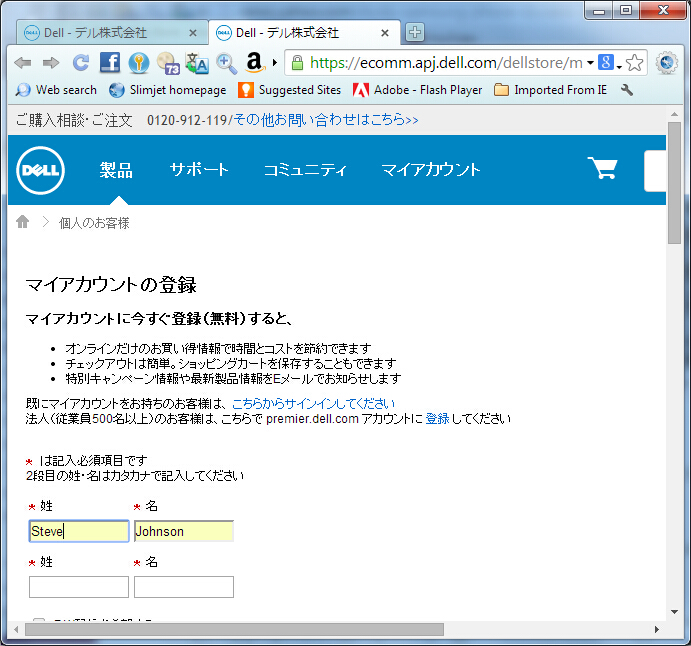Image resolution: width=691 pixels, height=646 pixels.
Task: Open the weather moon icon with 73 badge
Action: 168,63
